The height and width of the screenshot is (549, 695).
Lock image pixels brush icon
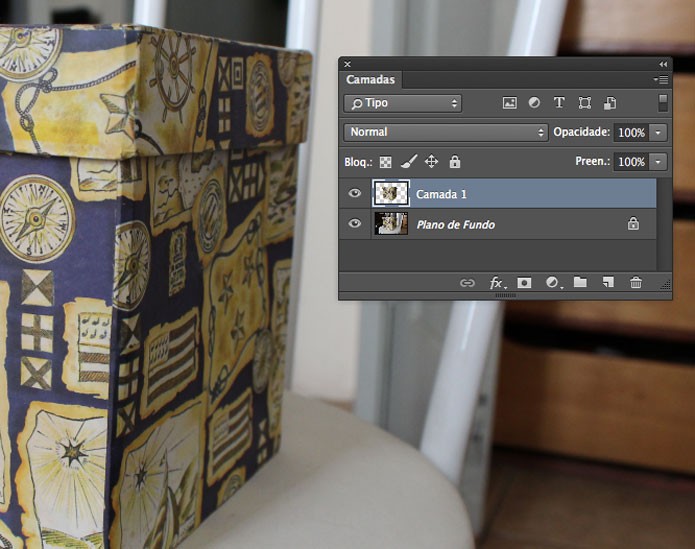click(x=409, y=162)
